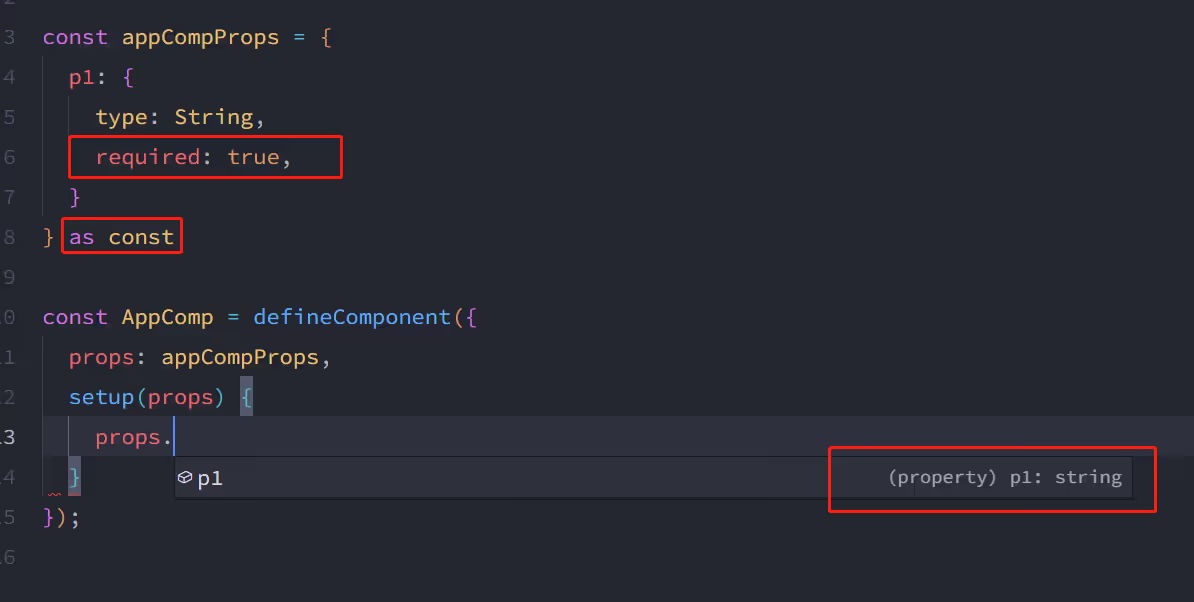Click AppComp constant name
1194x602 pixels.
click(168, 317)
